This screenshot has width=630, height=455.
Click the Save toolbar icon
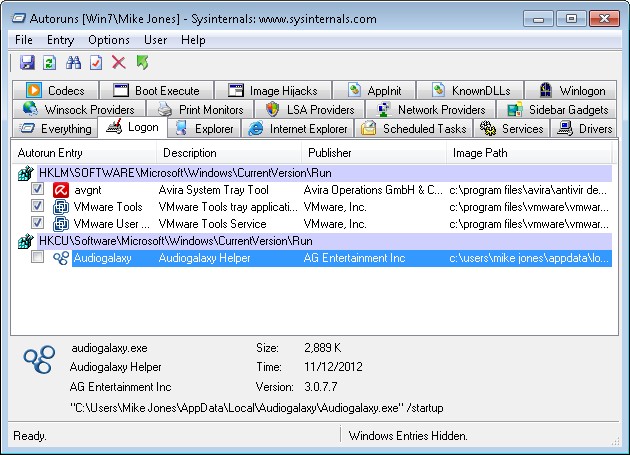click(27, 63)
